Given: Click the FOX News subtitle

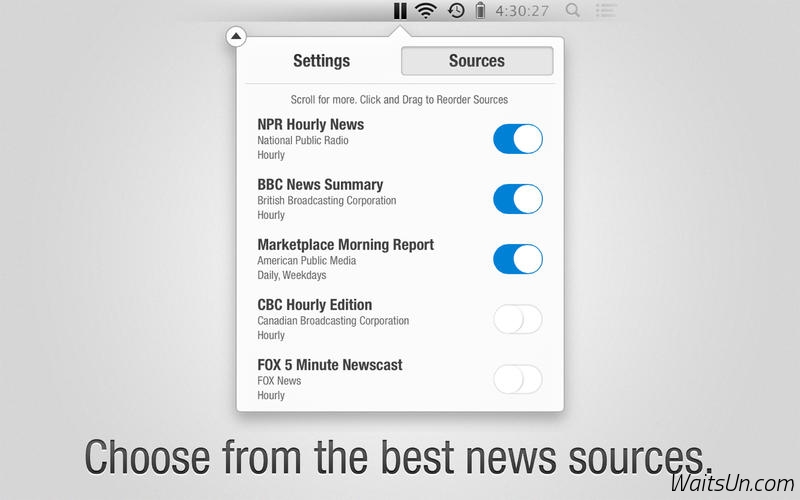Looking at the screenshot, I should click(x=279, y=381).
